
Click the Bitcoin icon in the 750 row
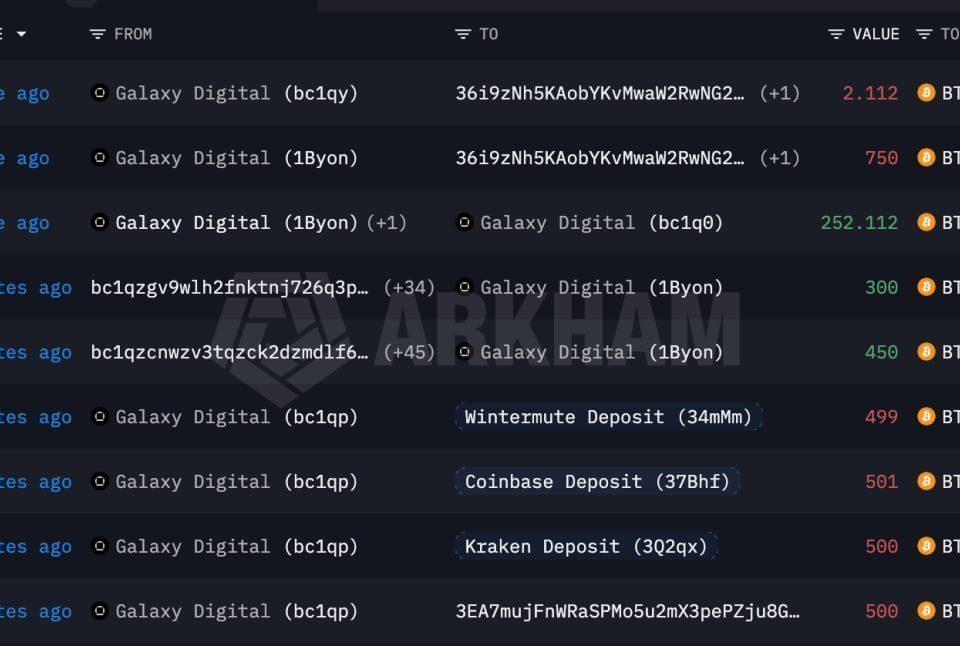(x=926, y=158)
